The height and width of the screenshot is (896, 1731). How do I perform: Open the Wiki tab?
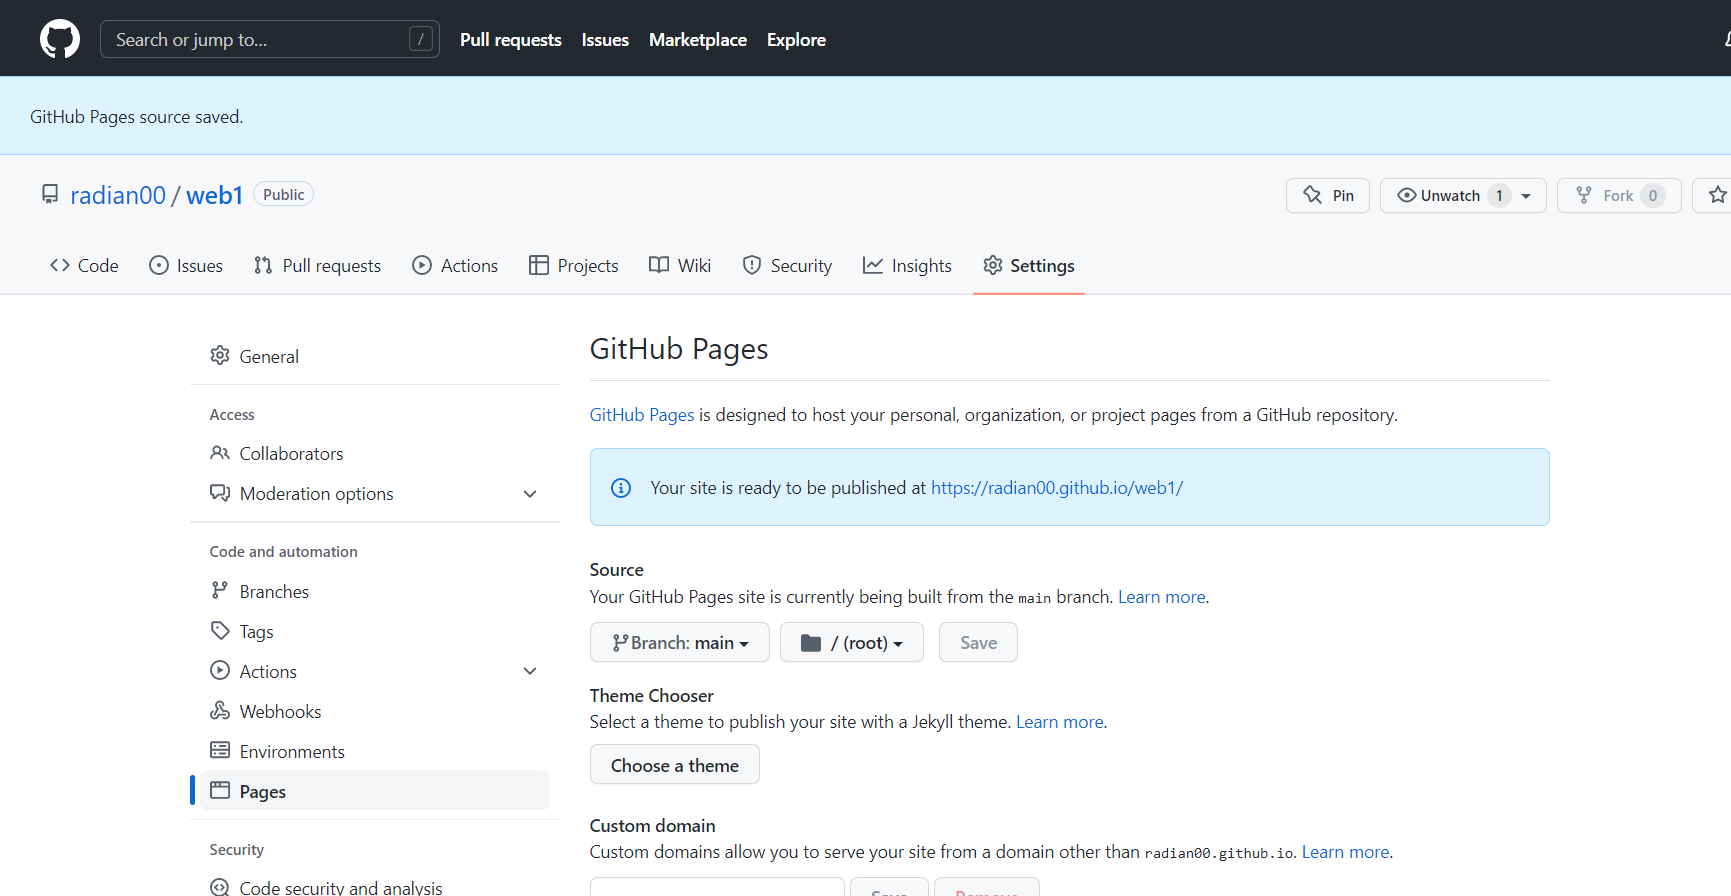(680, 265)
